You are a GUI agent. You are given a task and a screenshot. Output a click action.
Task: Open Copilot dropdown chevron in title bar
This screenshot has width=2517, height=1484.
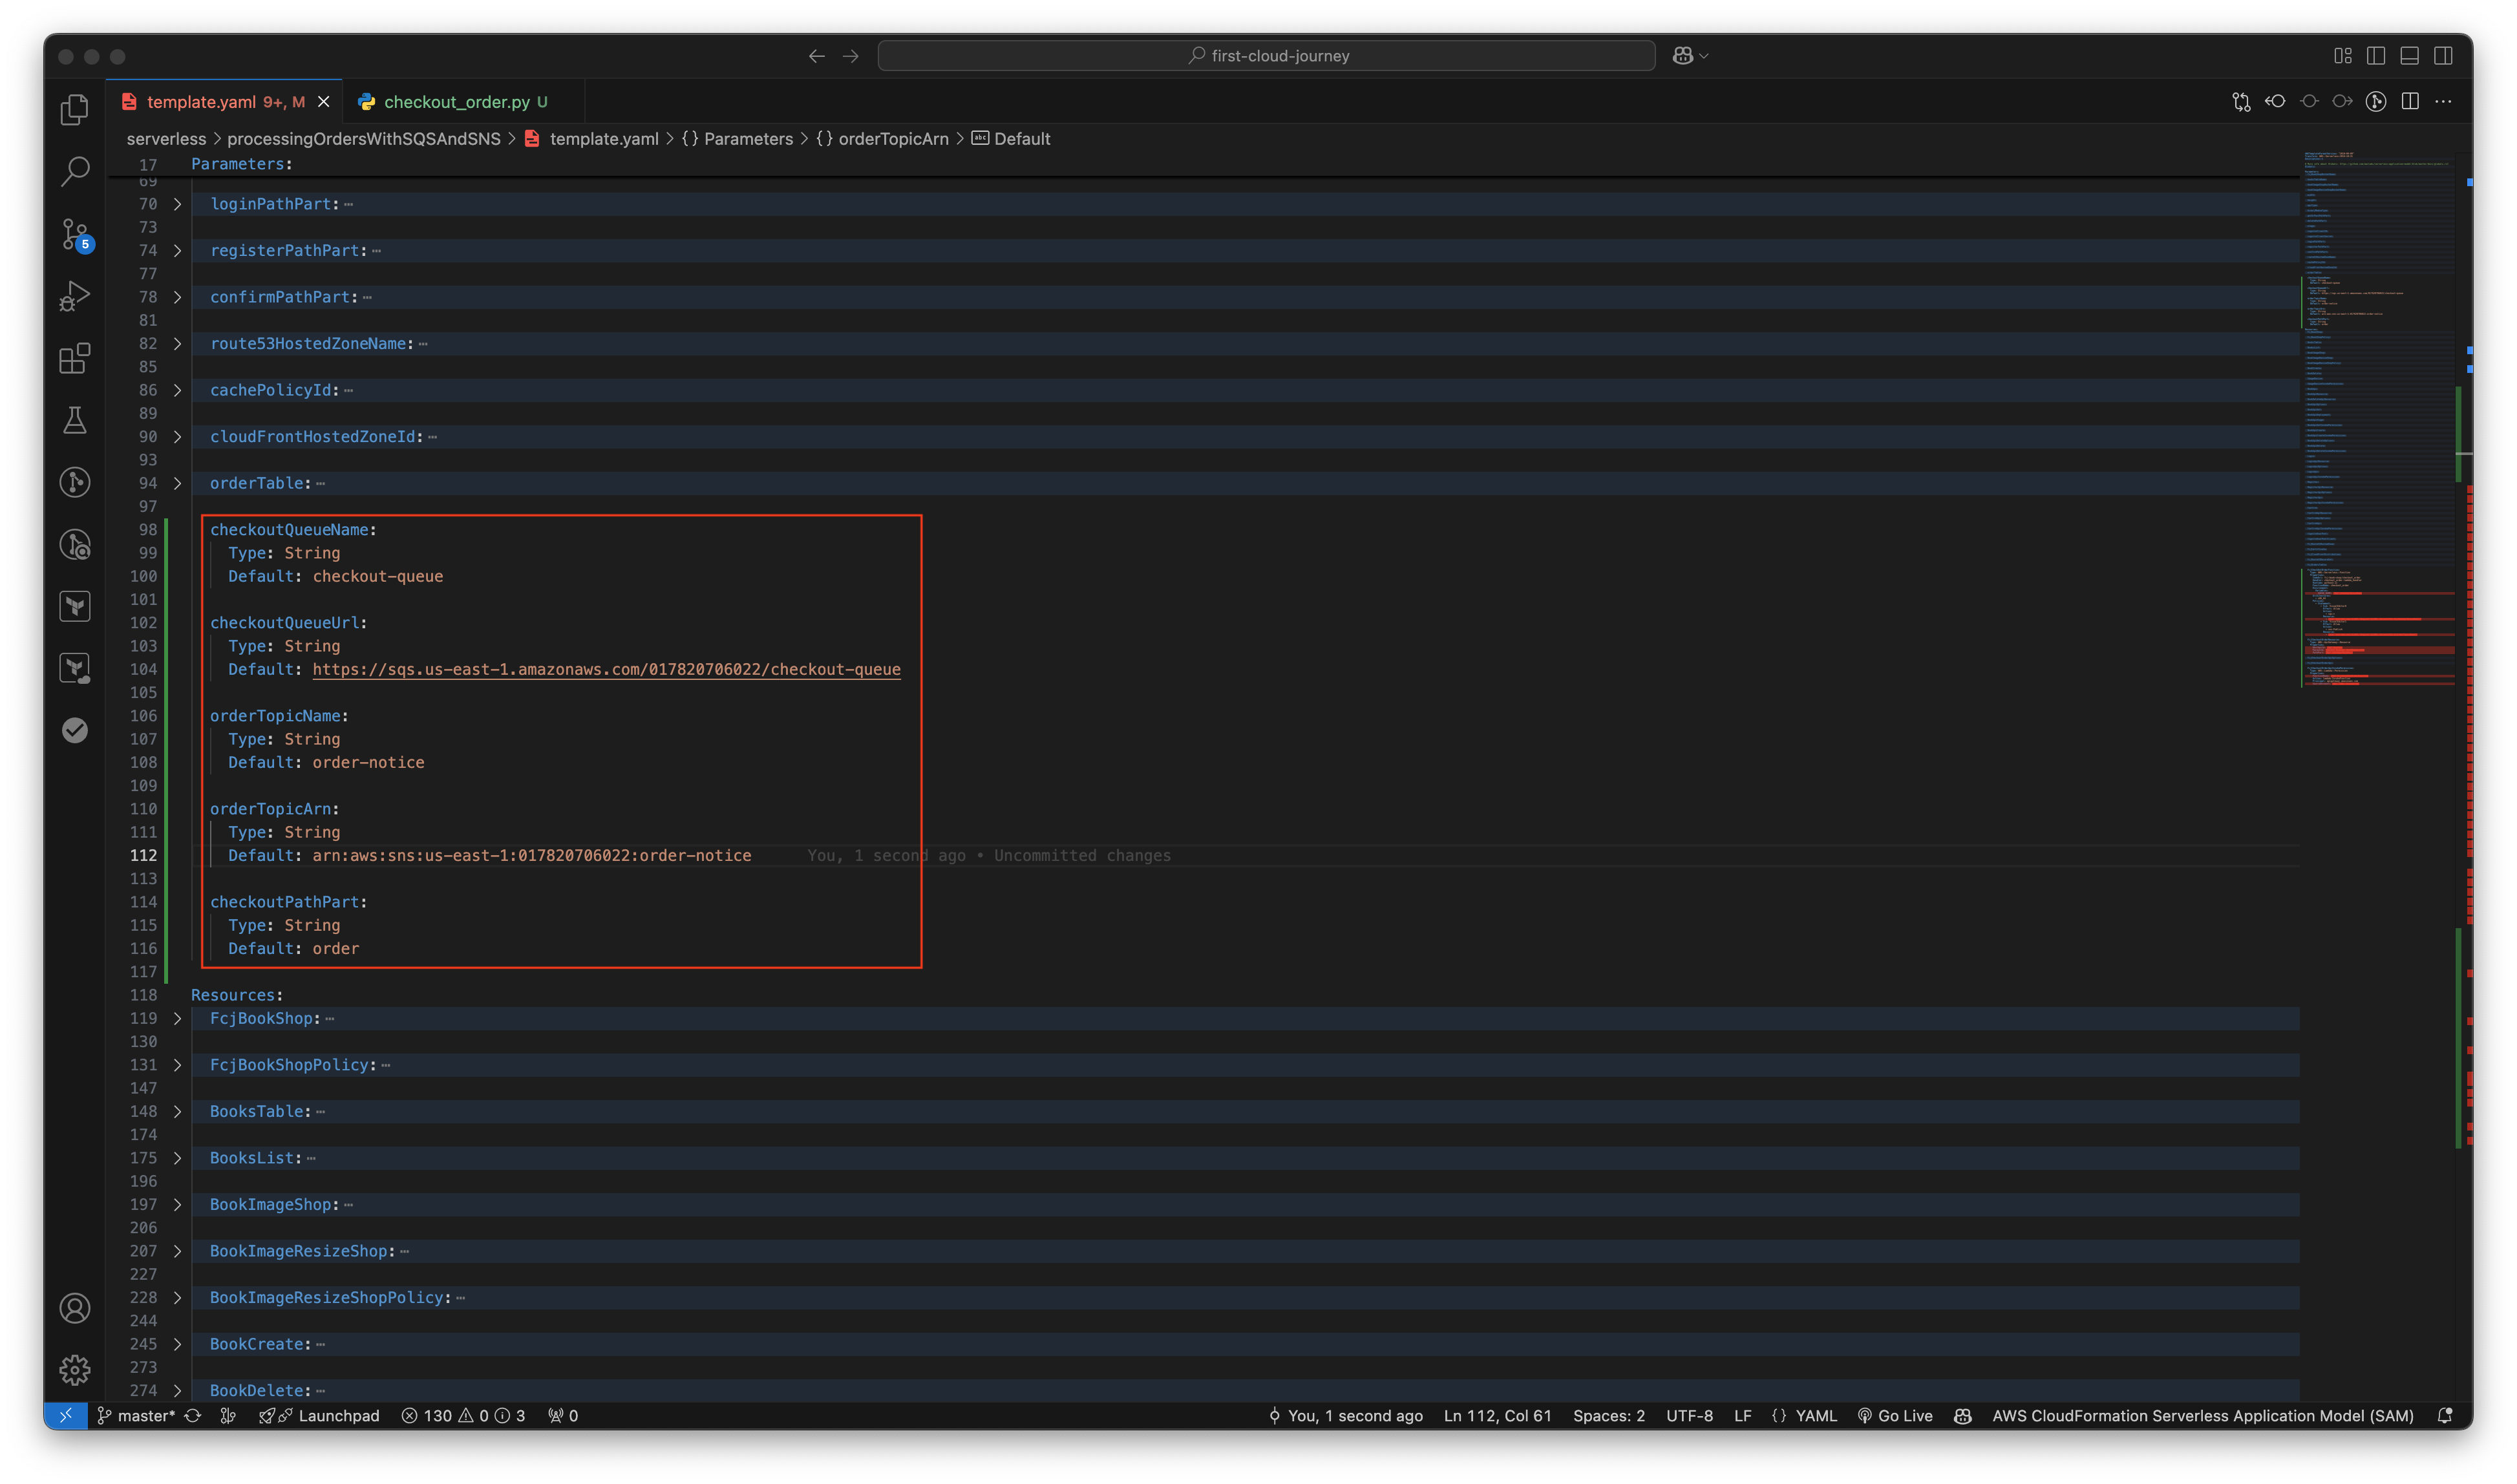click(1704, 56)
